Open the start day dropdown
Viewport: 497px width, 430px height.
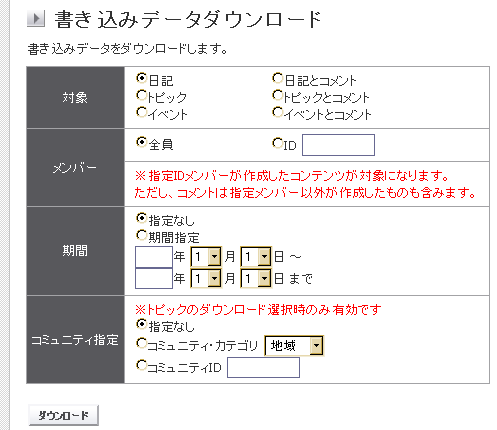coord(256,257)
